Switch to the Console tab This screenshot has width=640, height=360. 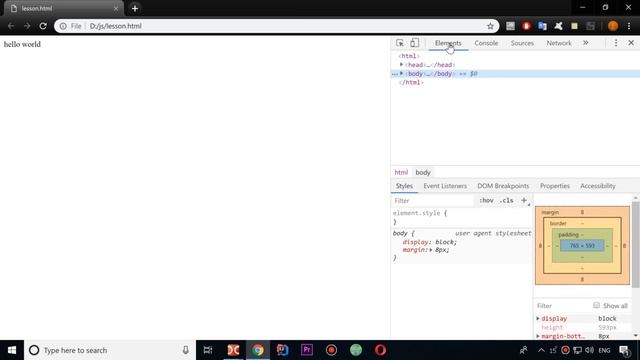click(486, 43)
